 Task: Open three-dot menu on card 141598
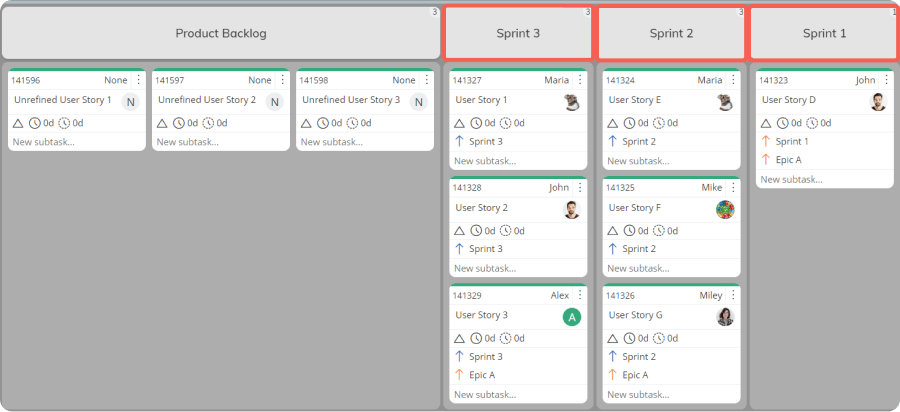coord(426,80)
